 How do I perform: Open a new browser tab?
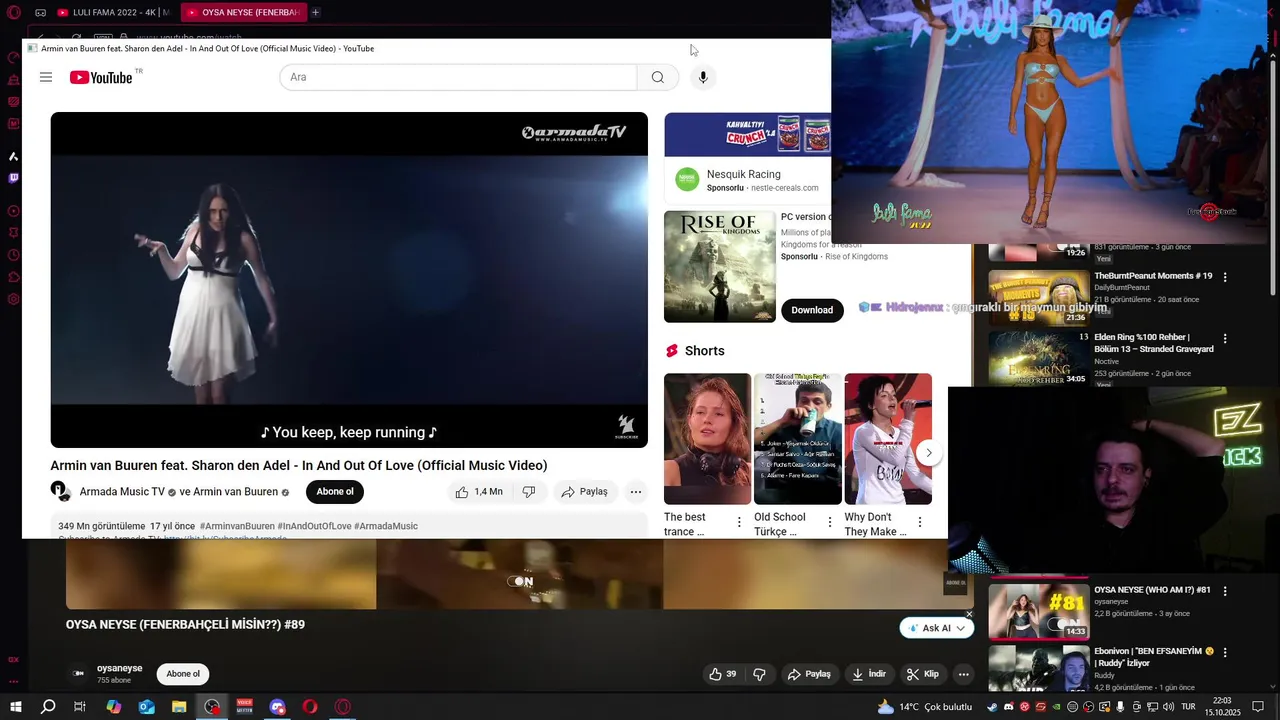pyautogui.click(x=315, y=12)
